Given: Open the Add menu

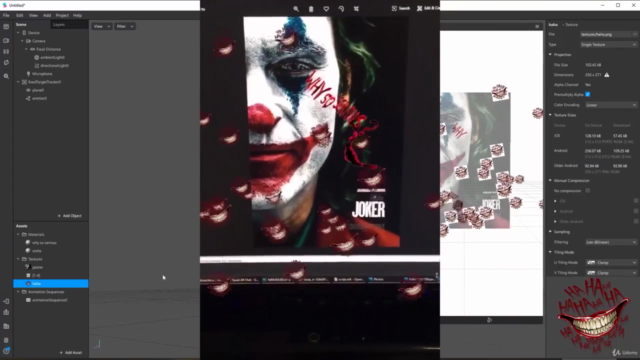Looking at the screenshot, I should click(x=47, y=15).
